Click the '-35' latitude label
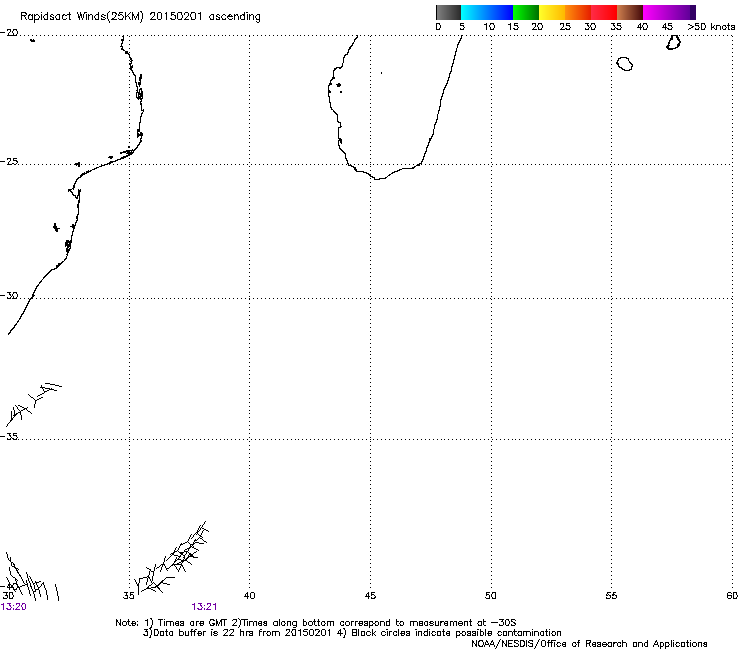The width and height of the screenshot is (740, 650). (9, 437)
